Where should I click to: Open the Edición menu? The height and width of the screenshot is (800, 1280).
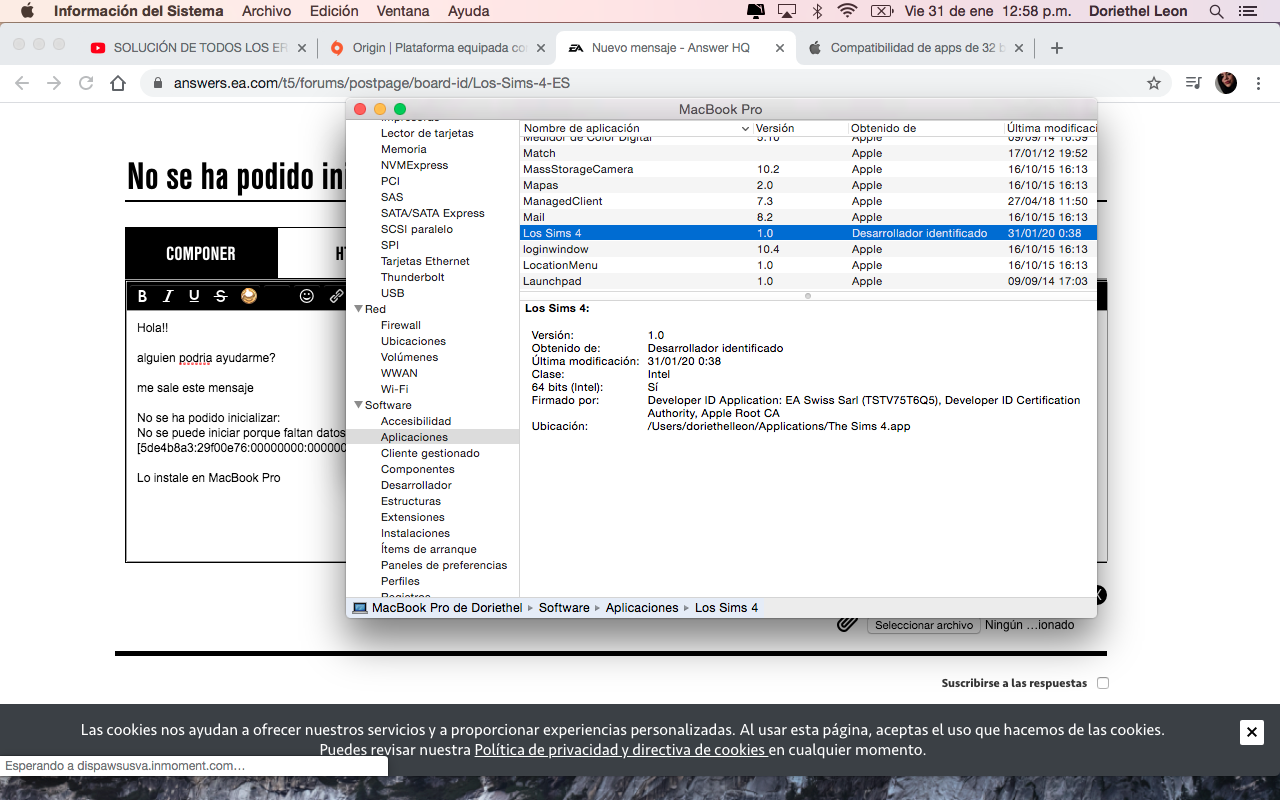pos(334,11)
